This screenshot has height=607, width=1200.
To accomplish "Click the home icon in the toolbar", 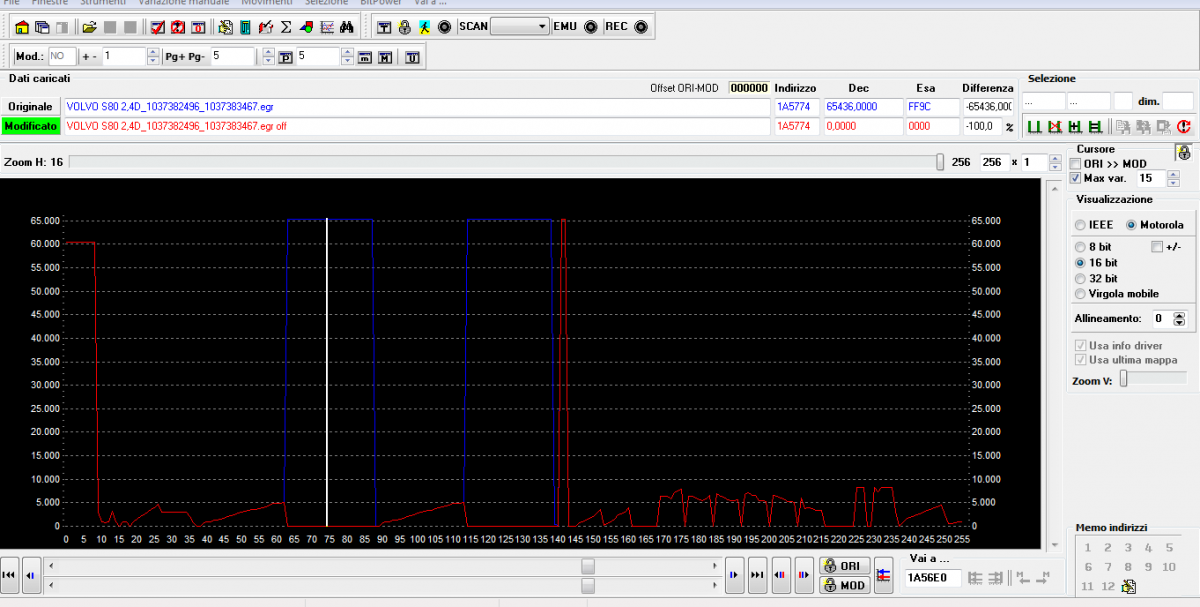I will tap(22, 27).
